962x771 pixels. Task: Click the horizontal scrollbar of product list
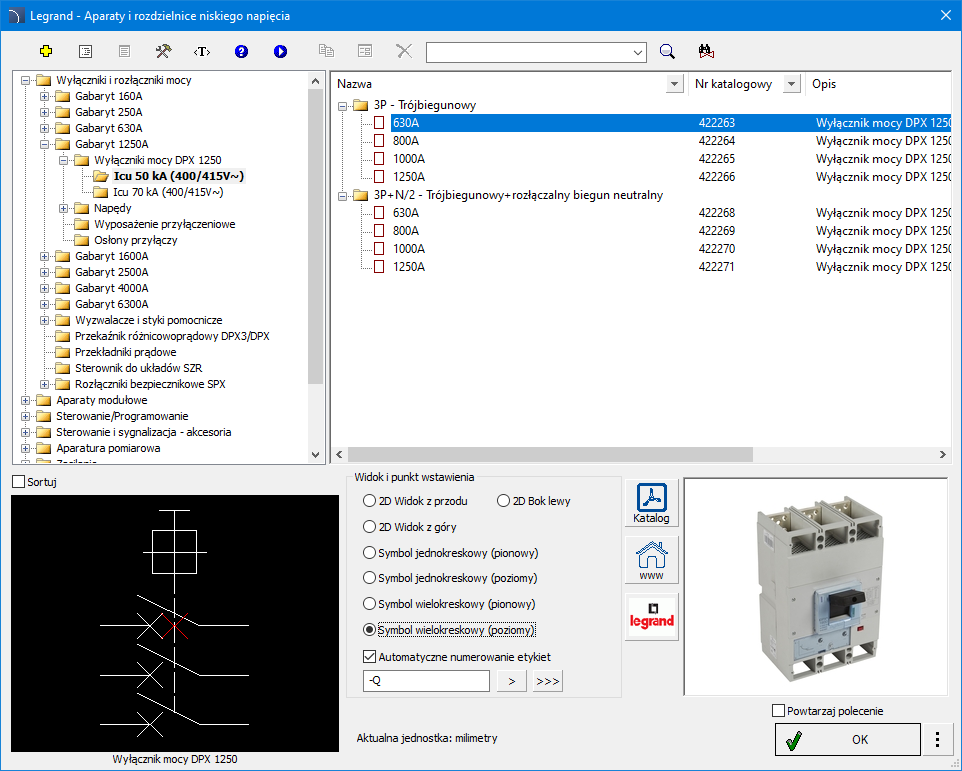click(x=550, y=455)
